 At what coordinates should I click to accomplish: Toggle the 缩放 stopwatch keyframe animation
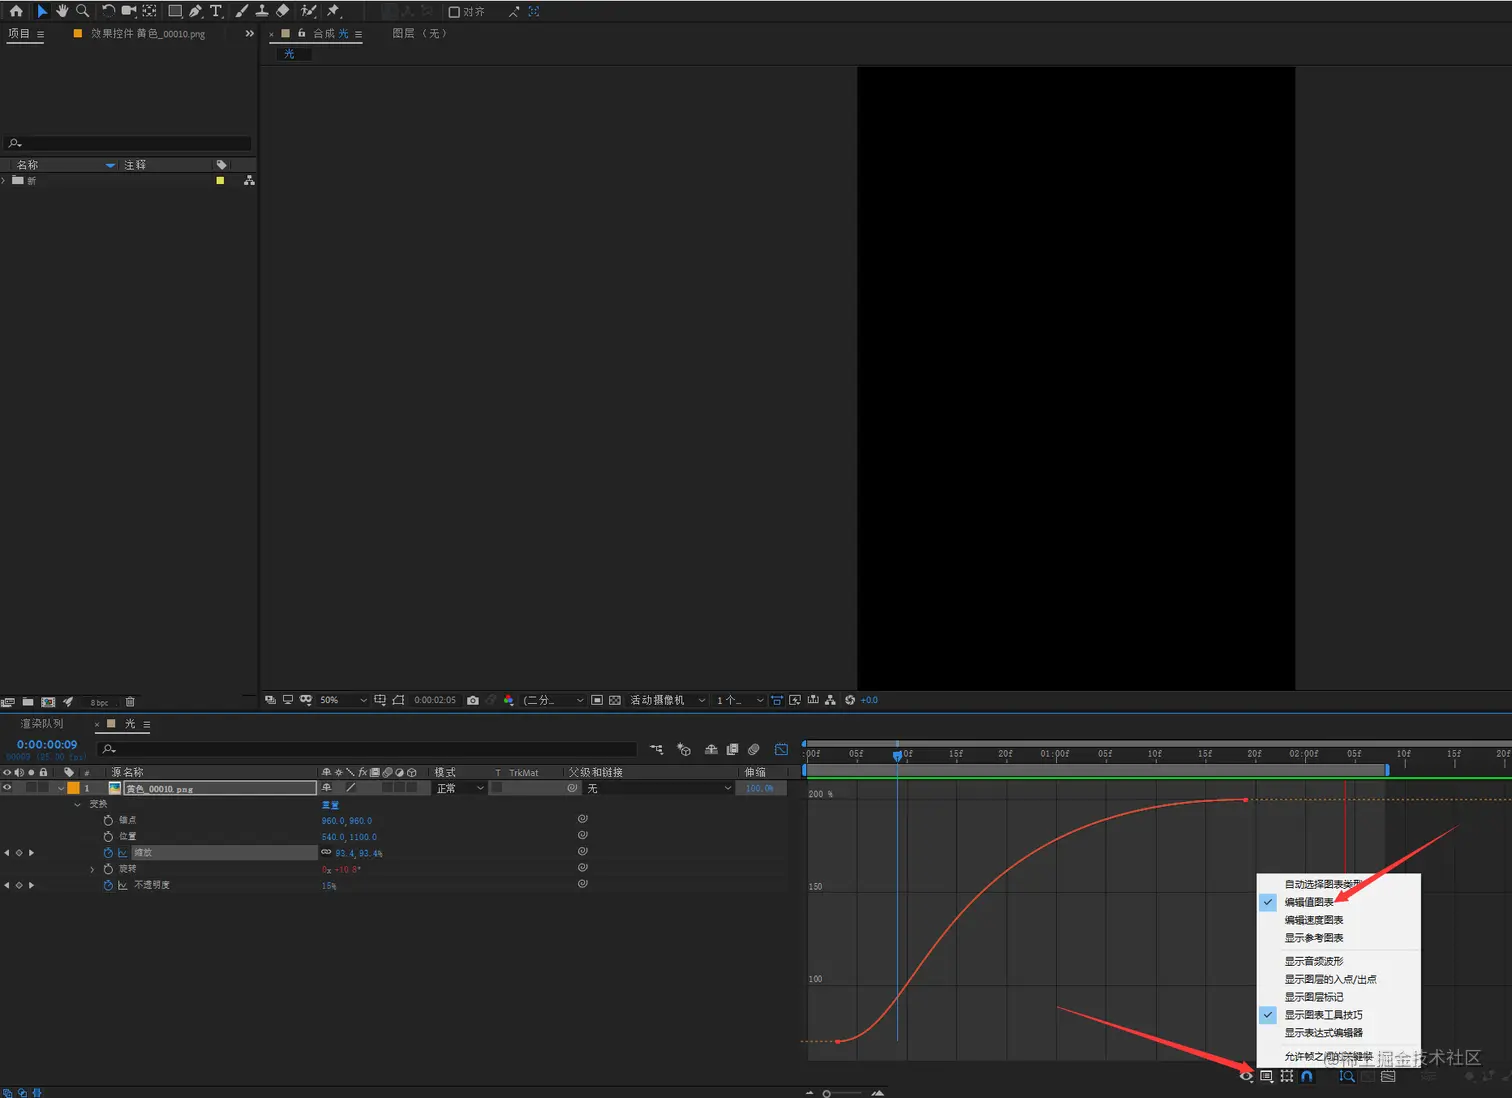click(x=108, y=853)
